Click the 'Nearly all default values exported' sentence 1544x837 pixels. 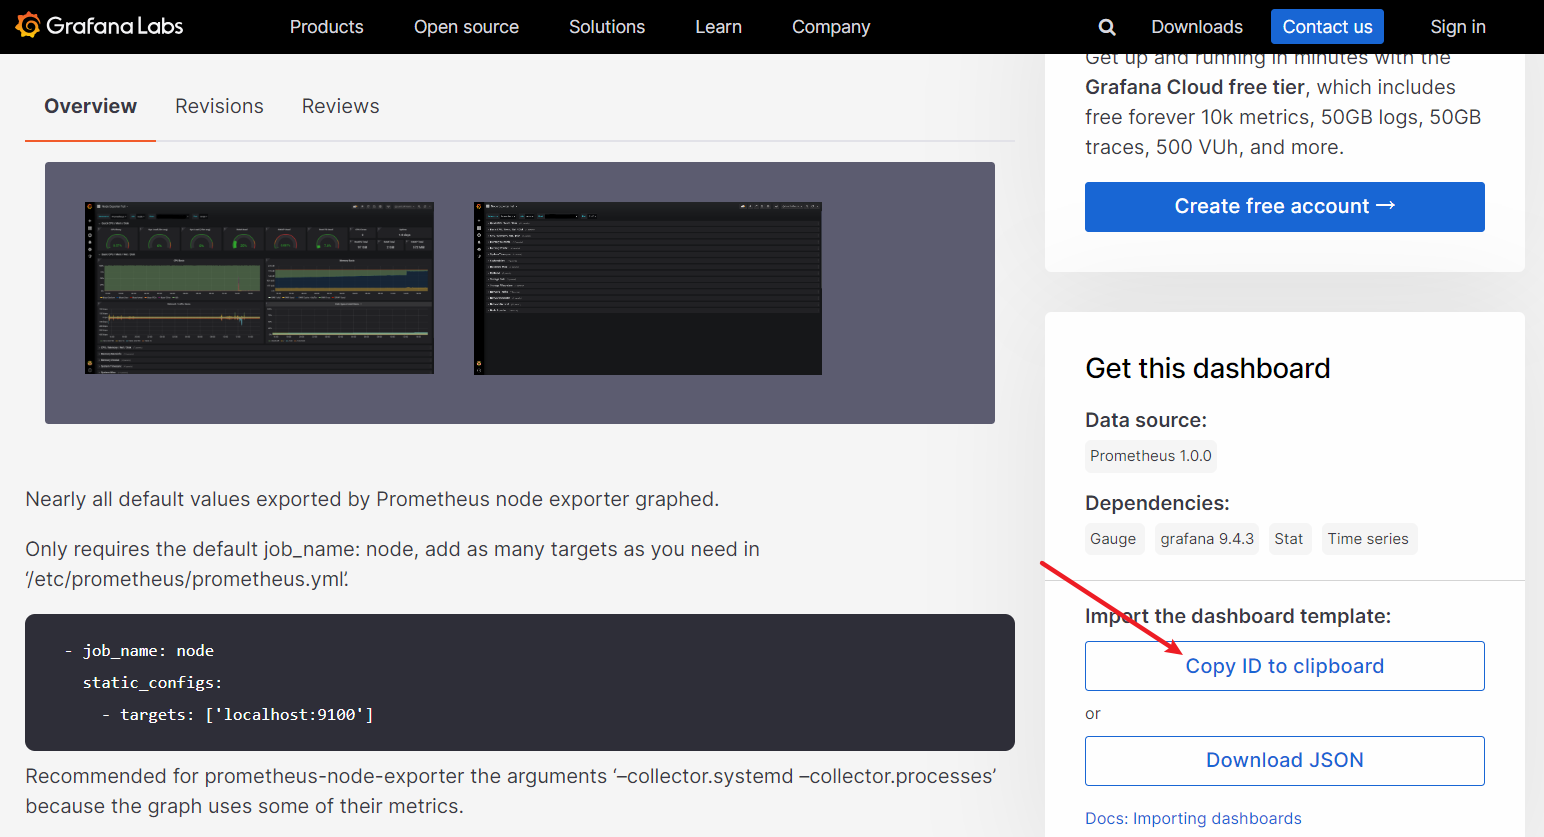tap(372, 499)
